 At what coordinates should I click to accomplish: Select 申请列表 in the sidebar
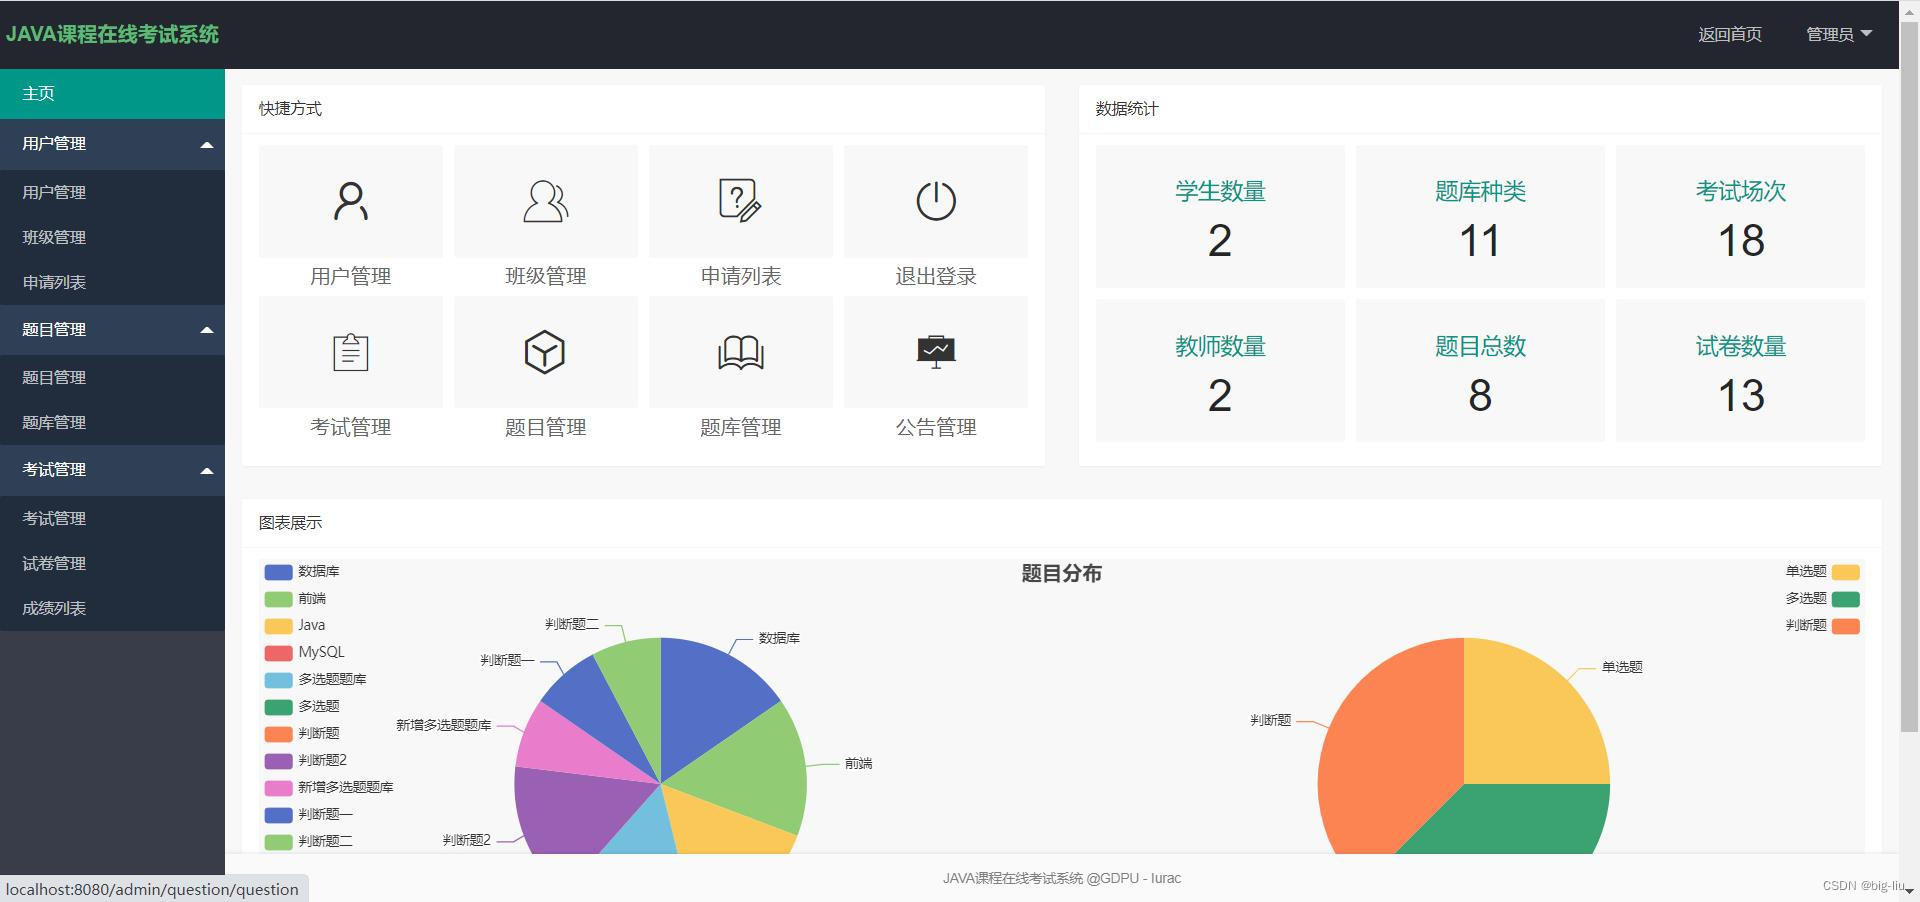click(112, 282)
